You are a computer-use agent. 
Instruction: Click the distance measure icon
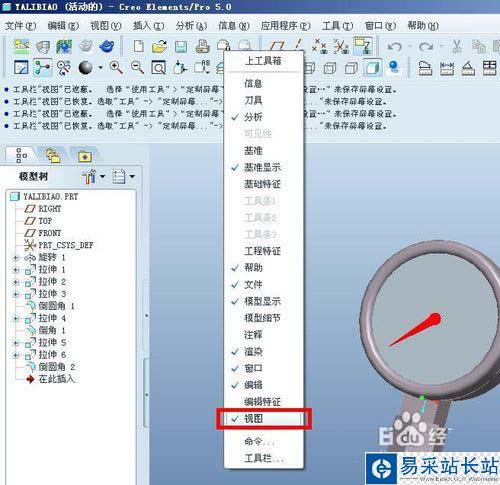(447, 68)
